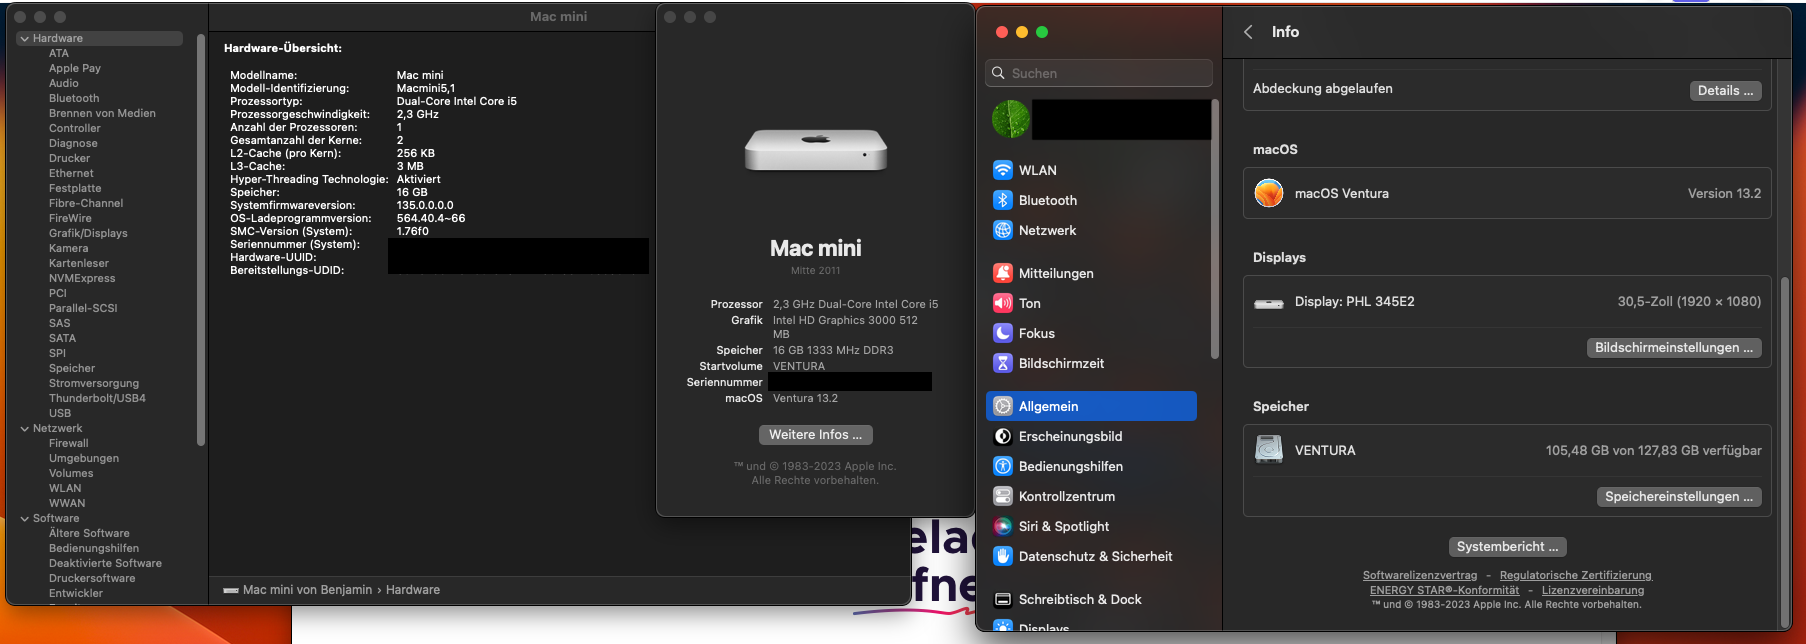Screen dimensions: 1806x644
Task: Select NVMExpress tree item
Action: [82, 278]
